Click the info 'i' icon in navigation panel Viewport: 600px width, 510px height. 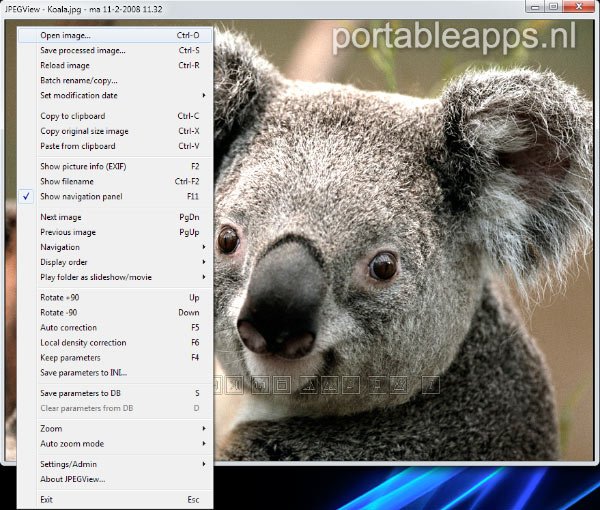[430, 385]
